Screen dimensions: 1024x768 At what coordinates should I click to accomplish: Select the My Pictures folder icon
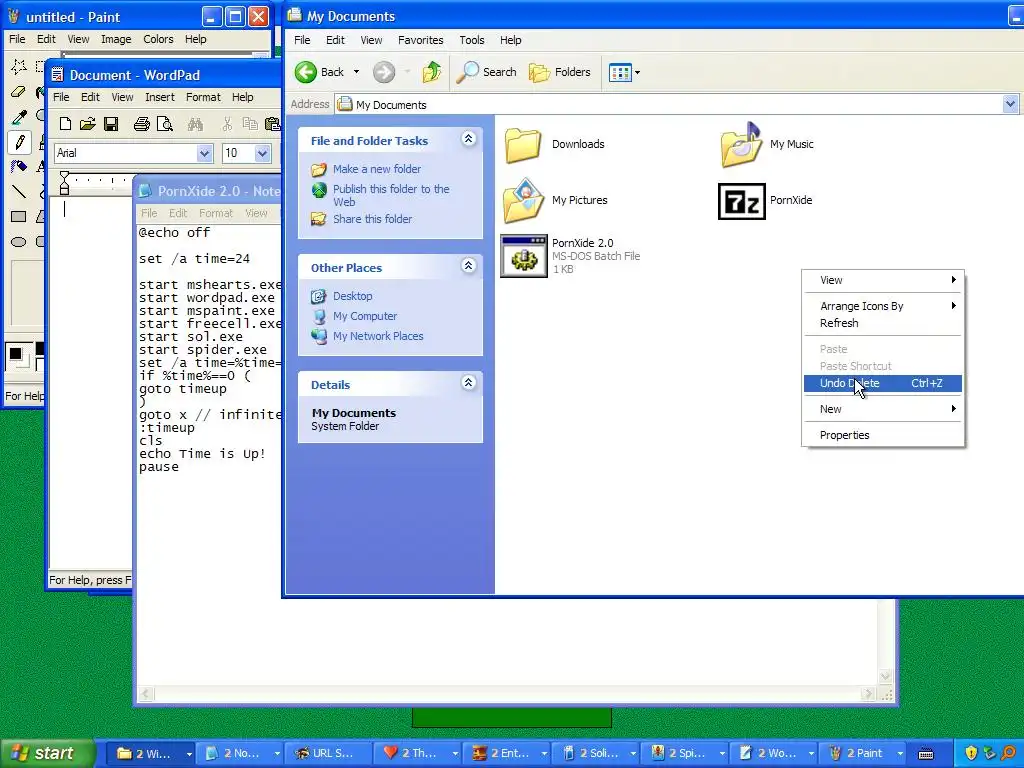523,200
